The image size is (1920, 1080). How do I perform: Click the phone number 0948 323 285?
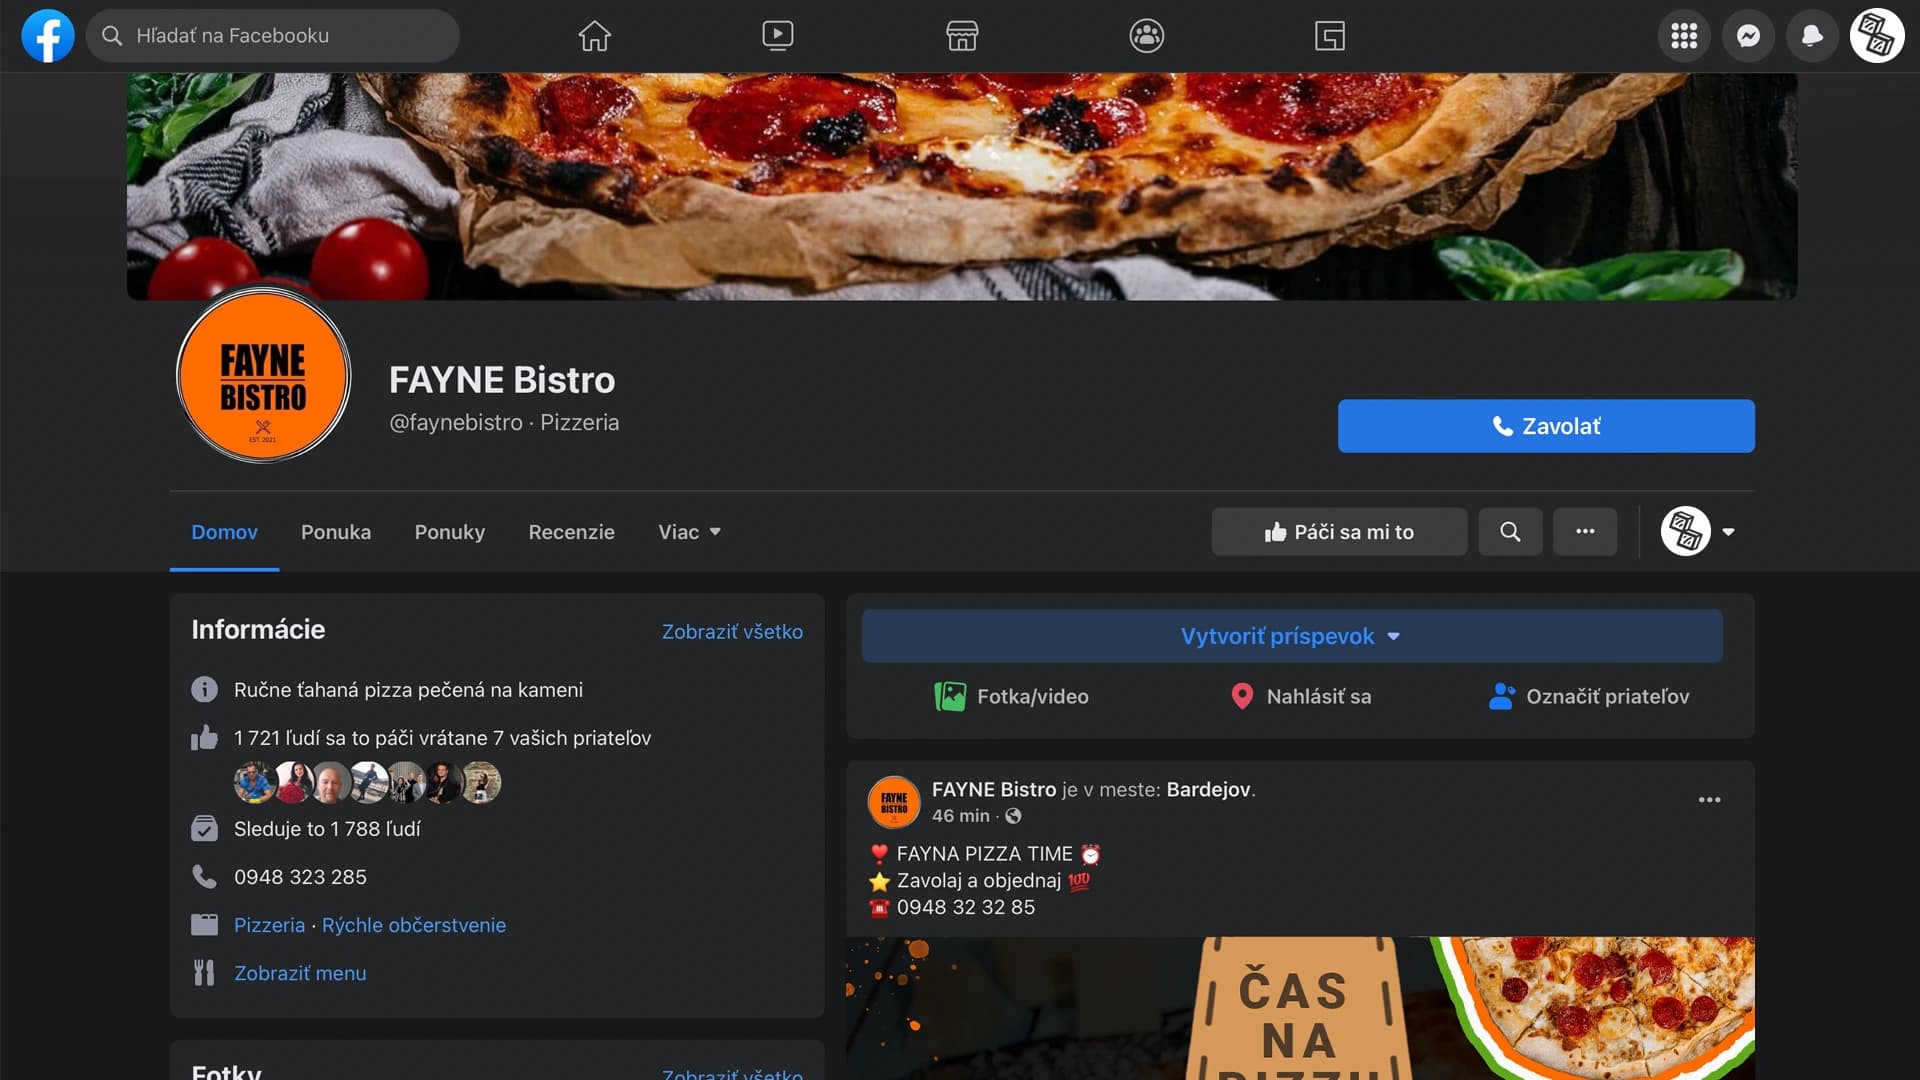point(300,877)
